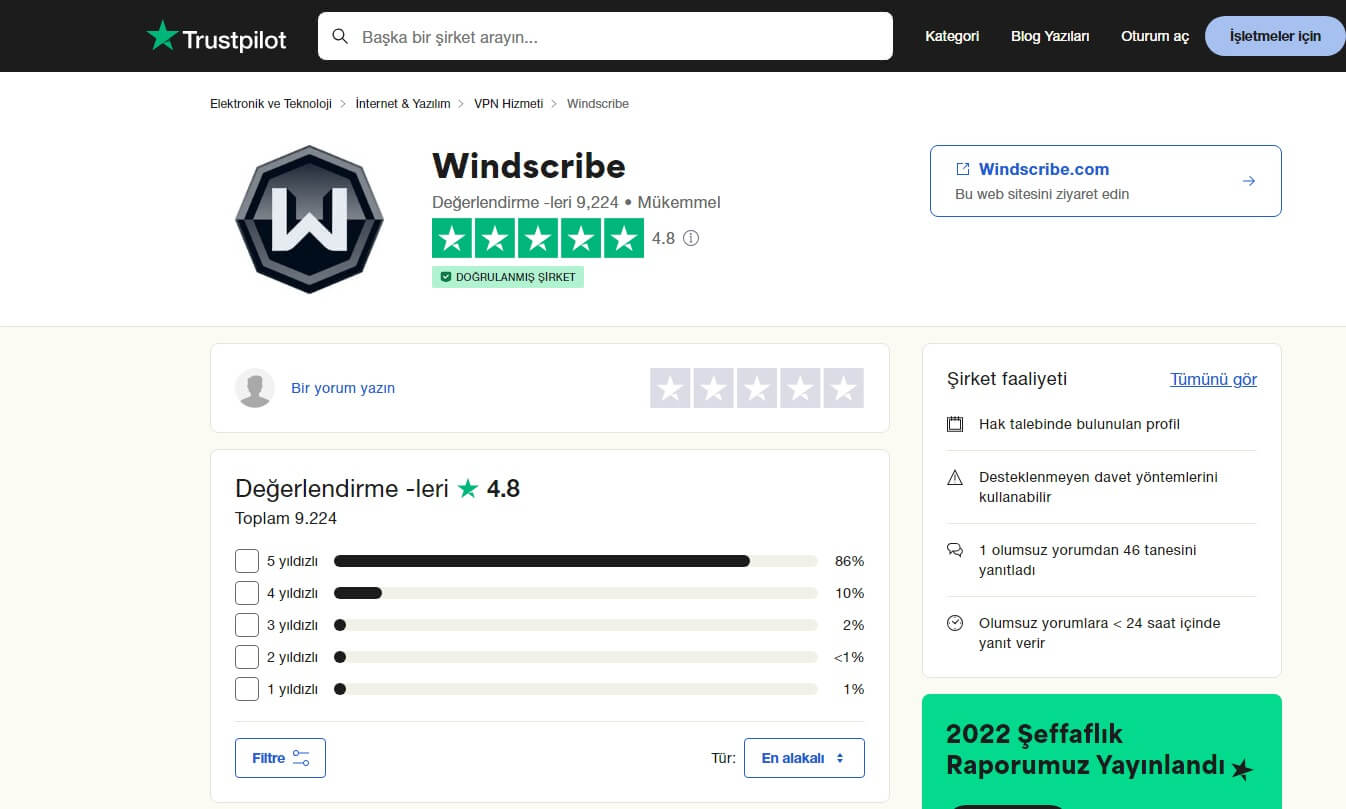
Task: Check the 3 yıldızlı filter checkbox
Action: (247, 625)
